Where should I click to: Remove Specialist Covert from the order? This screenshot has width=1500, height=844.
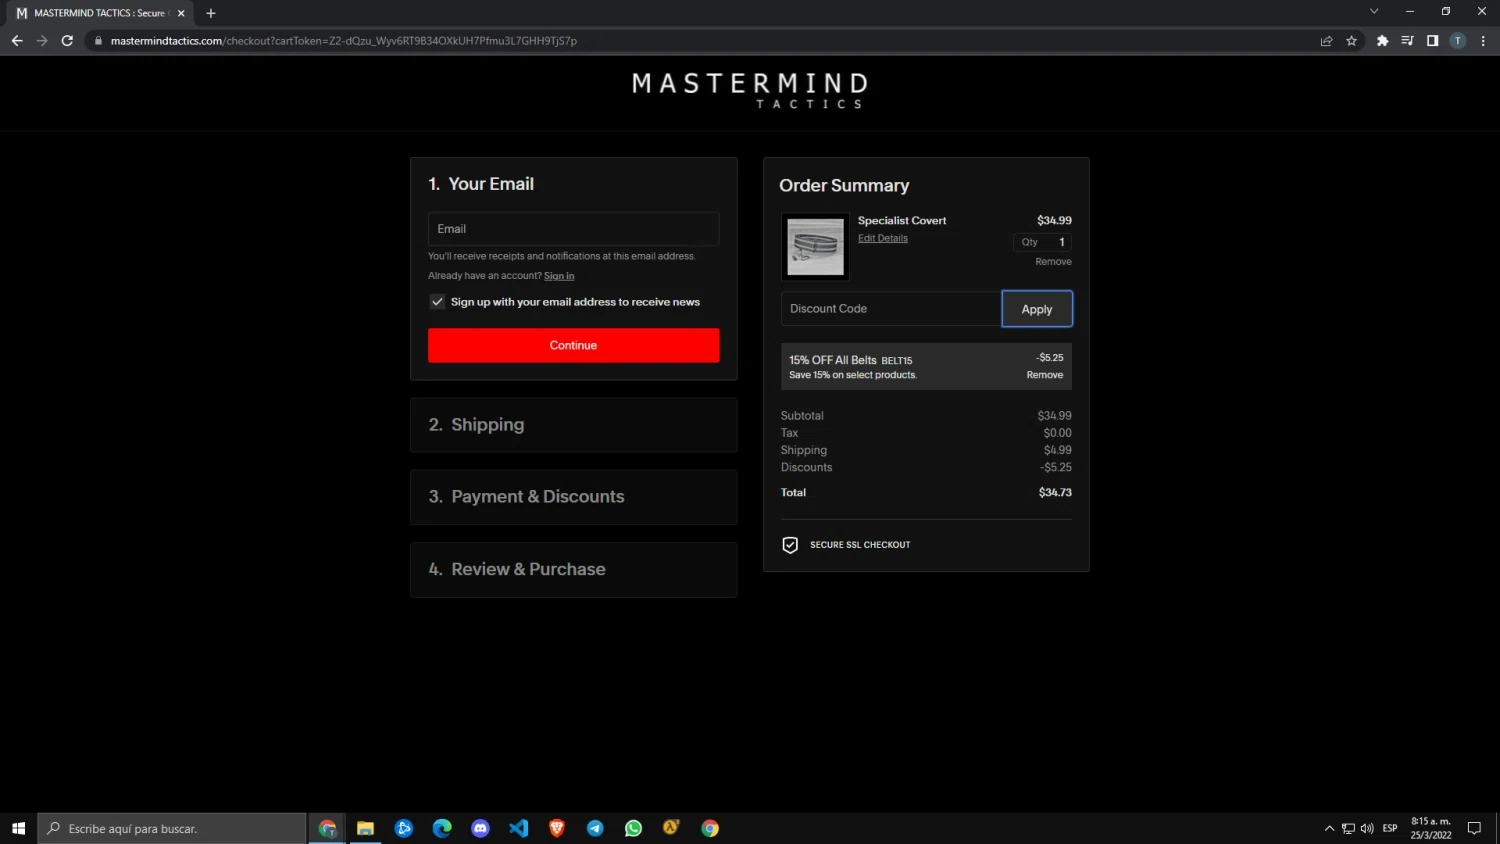(1053, 262)
